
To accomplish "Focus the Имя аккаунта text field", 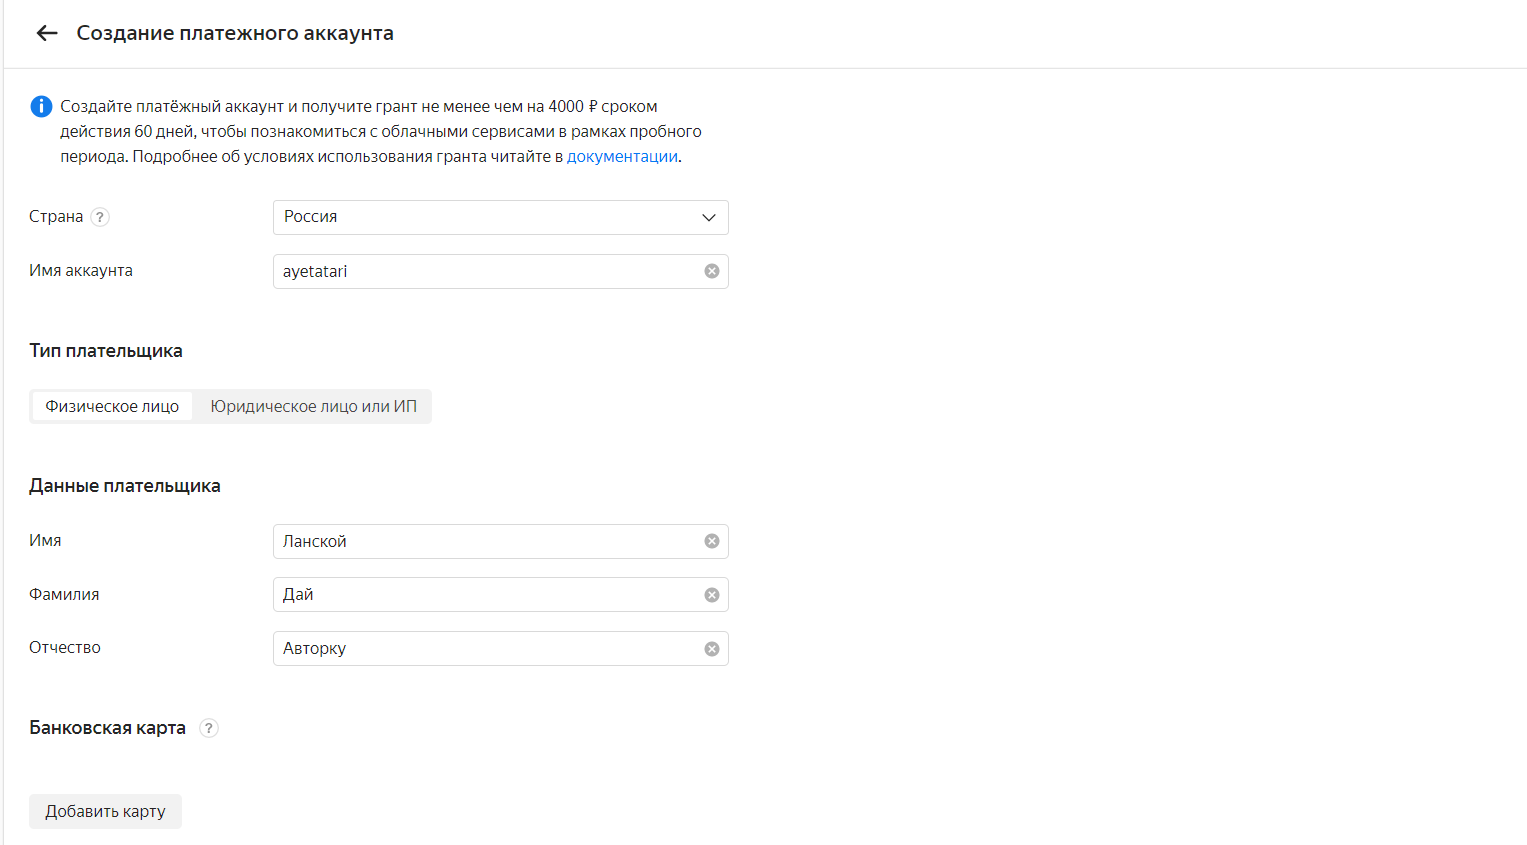I will click(485, 271).
